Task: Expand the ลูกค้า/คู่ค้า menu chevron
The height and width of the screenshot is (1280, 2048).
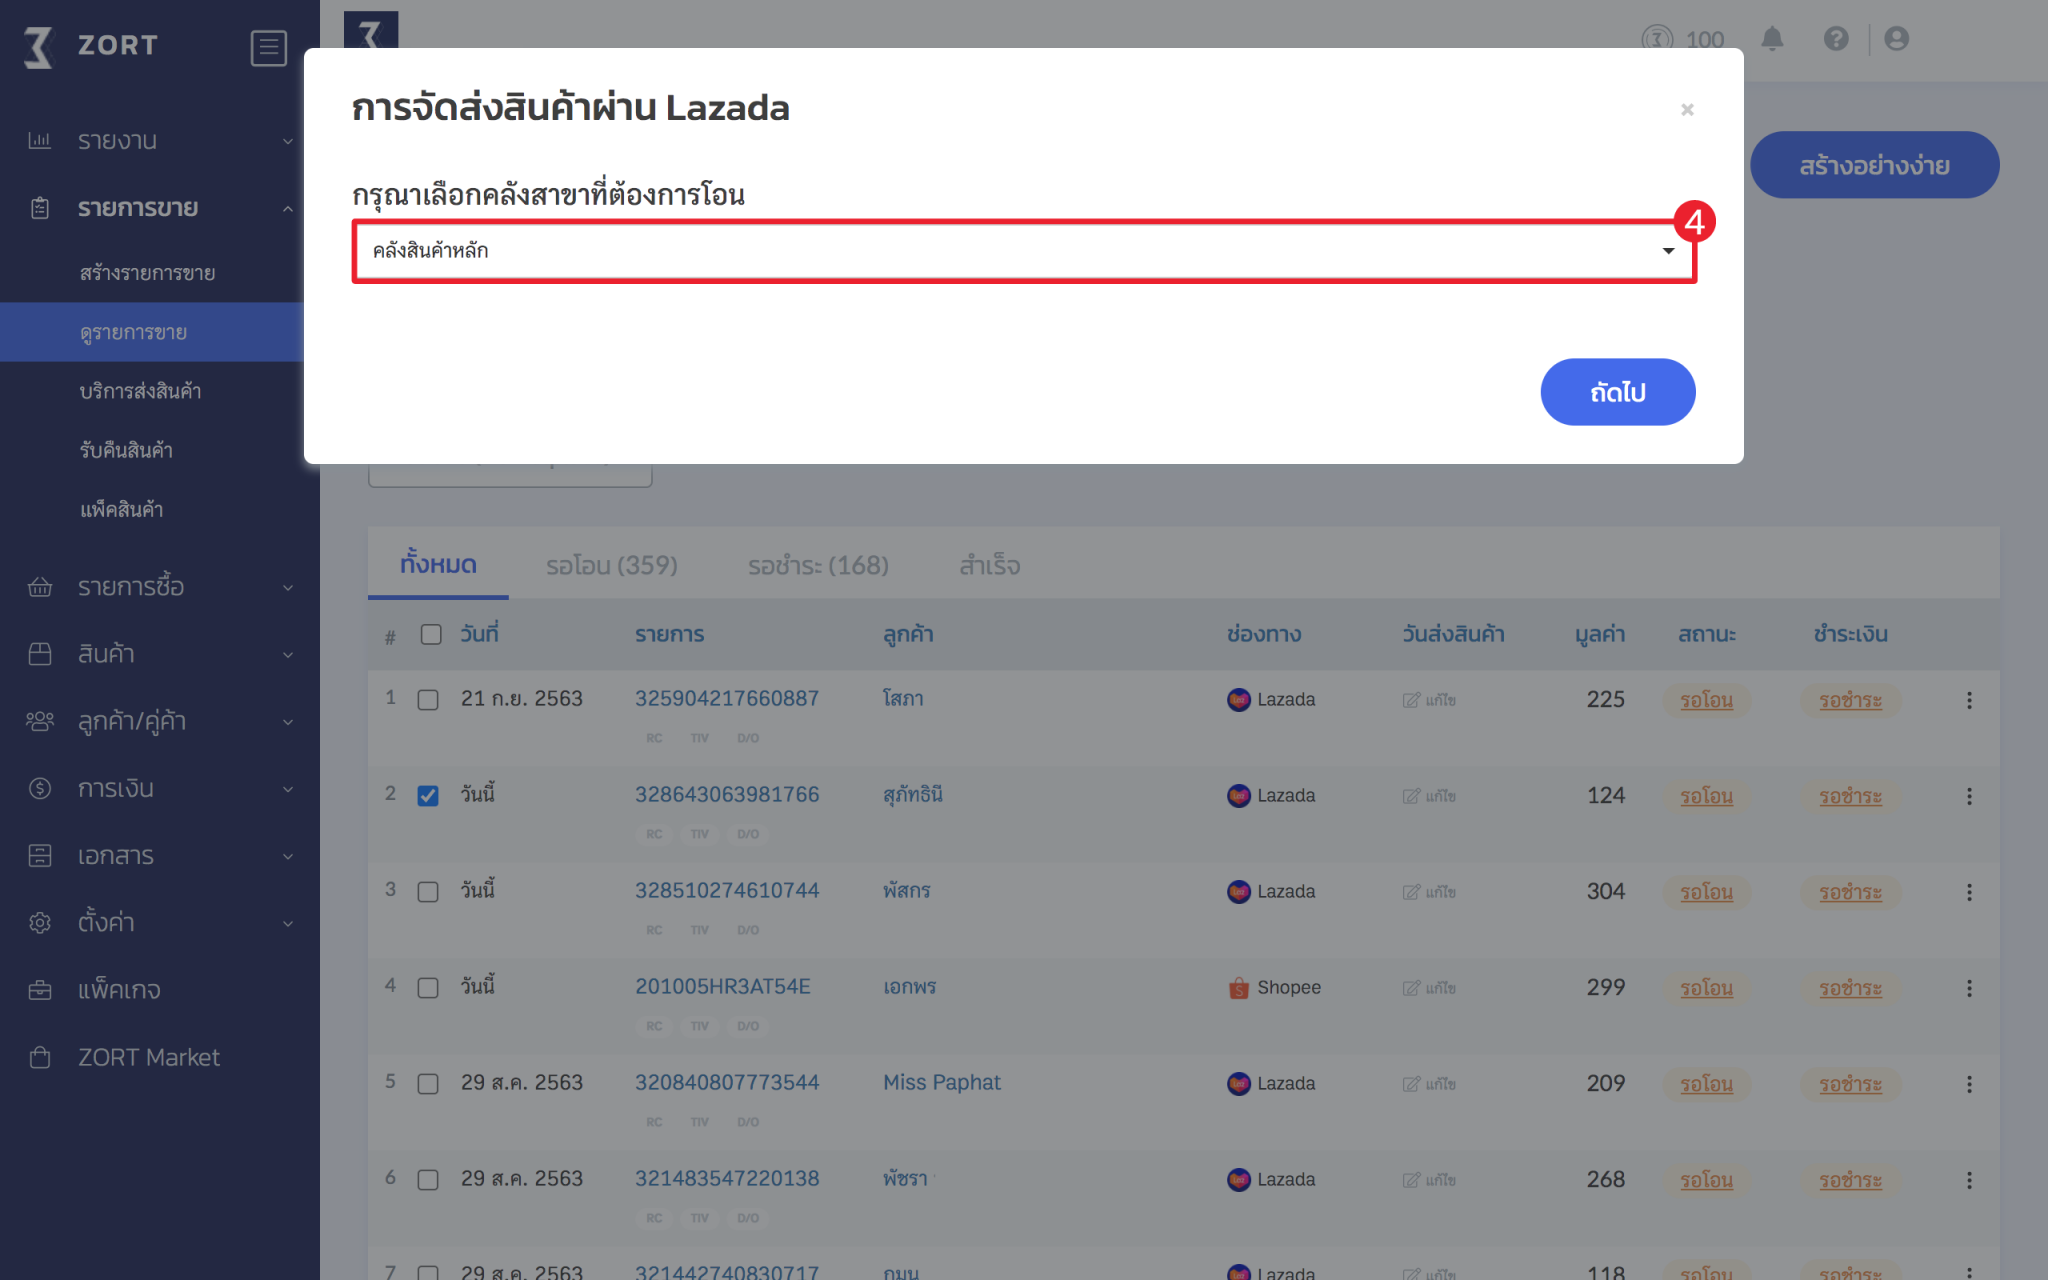Action: 288,722
